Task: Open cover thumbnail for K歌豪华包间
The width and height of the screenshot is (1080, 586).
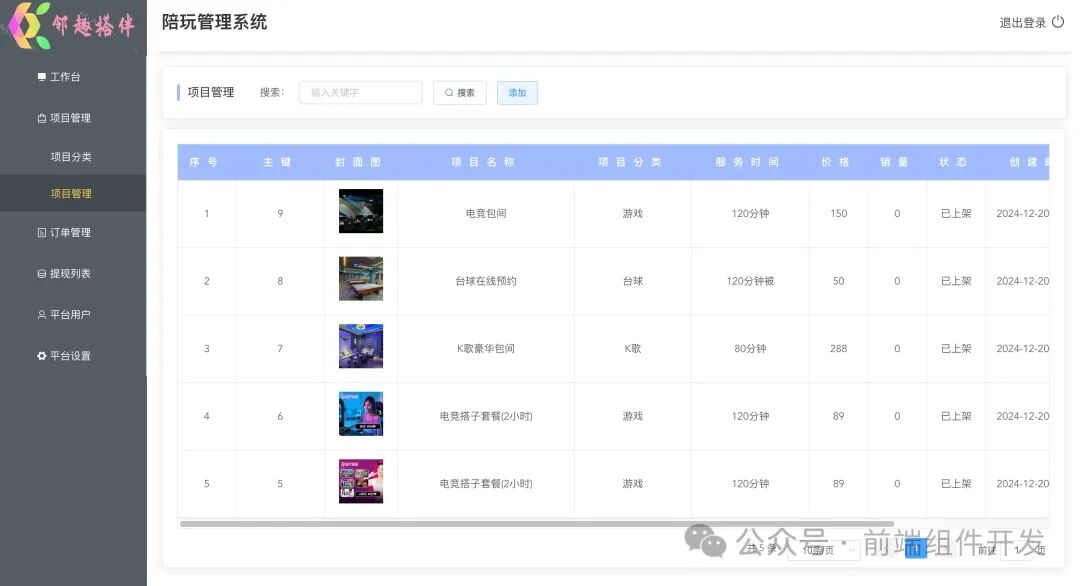Action: click(361, 346)
